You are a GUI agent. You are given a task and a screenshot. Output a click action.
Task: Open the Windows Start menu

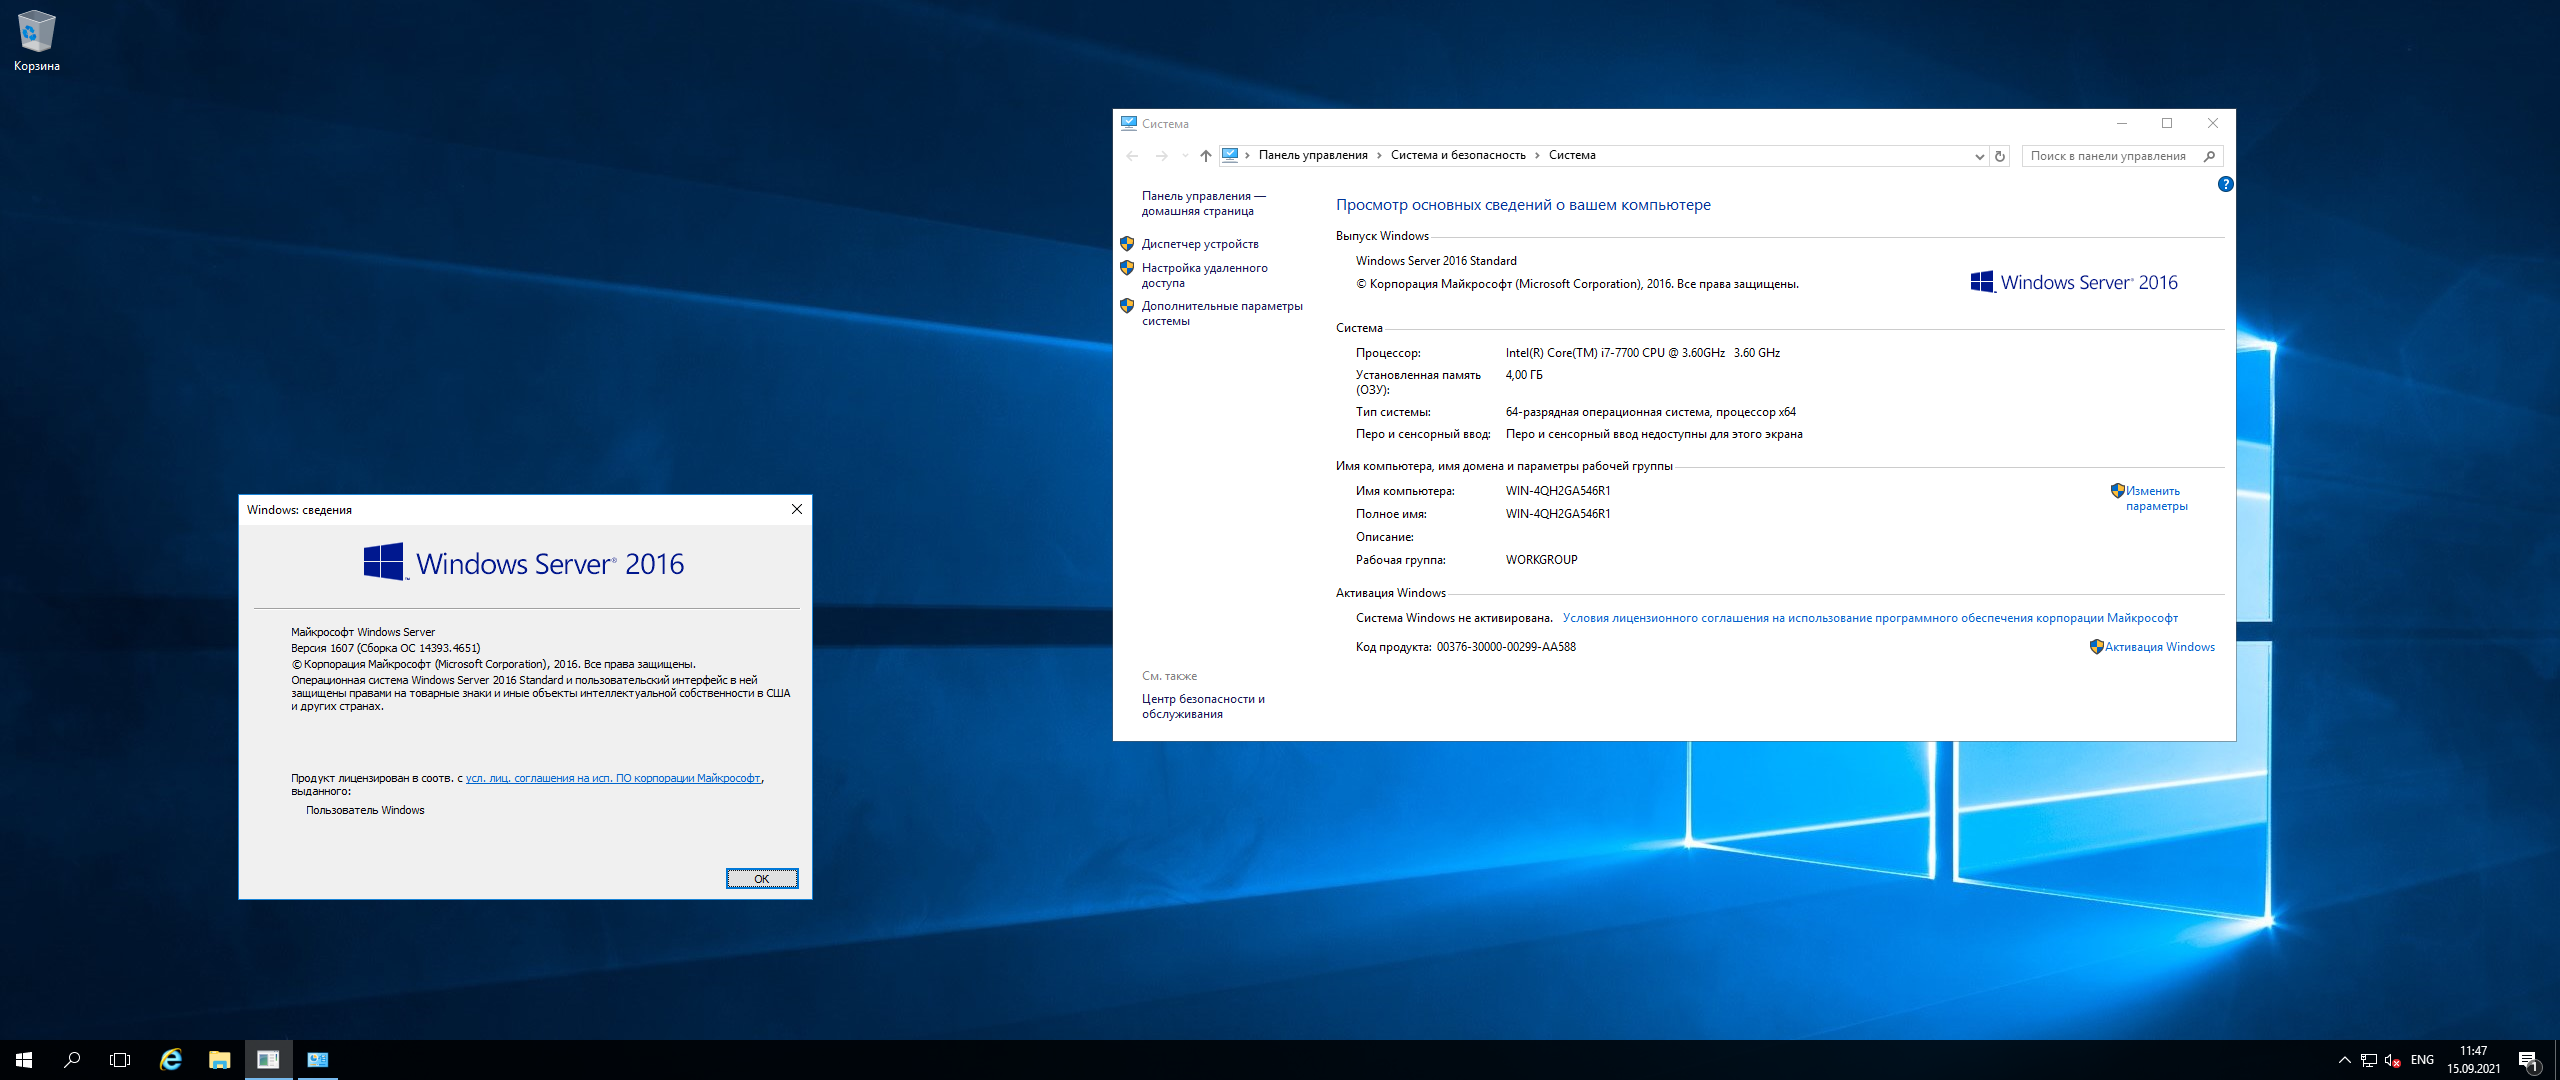tap(24, 1060)
